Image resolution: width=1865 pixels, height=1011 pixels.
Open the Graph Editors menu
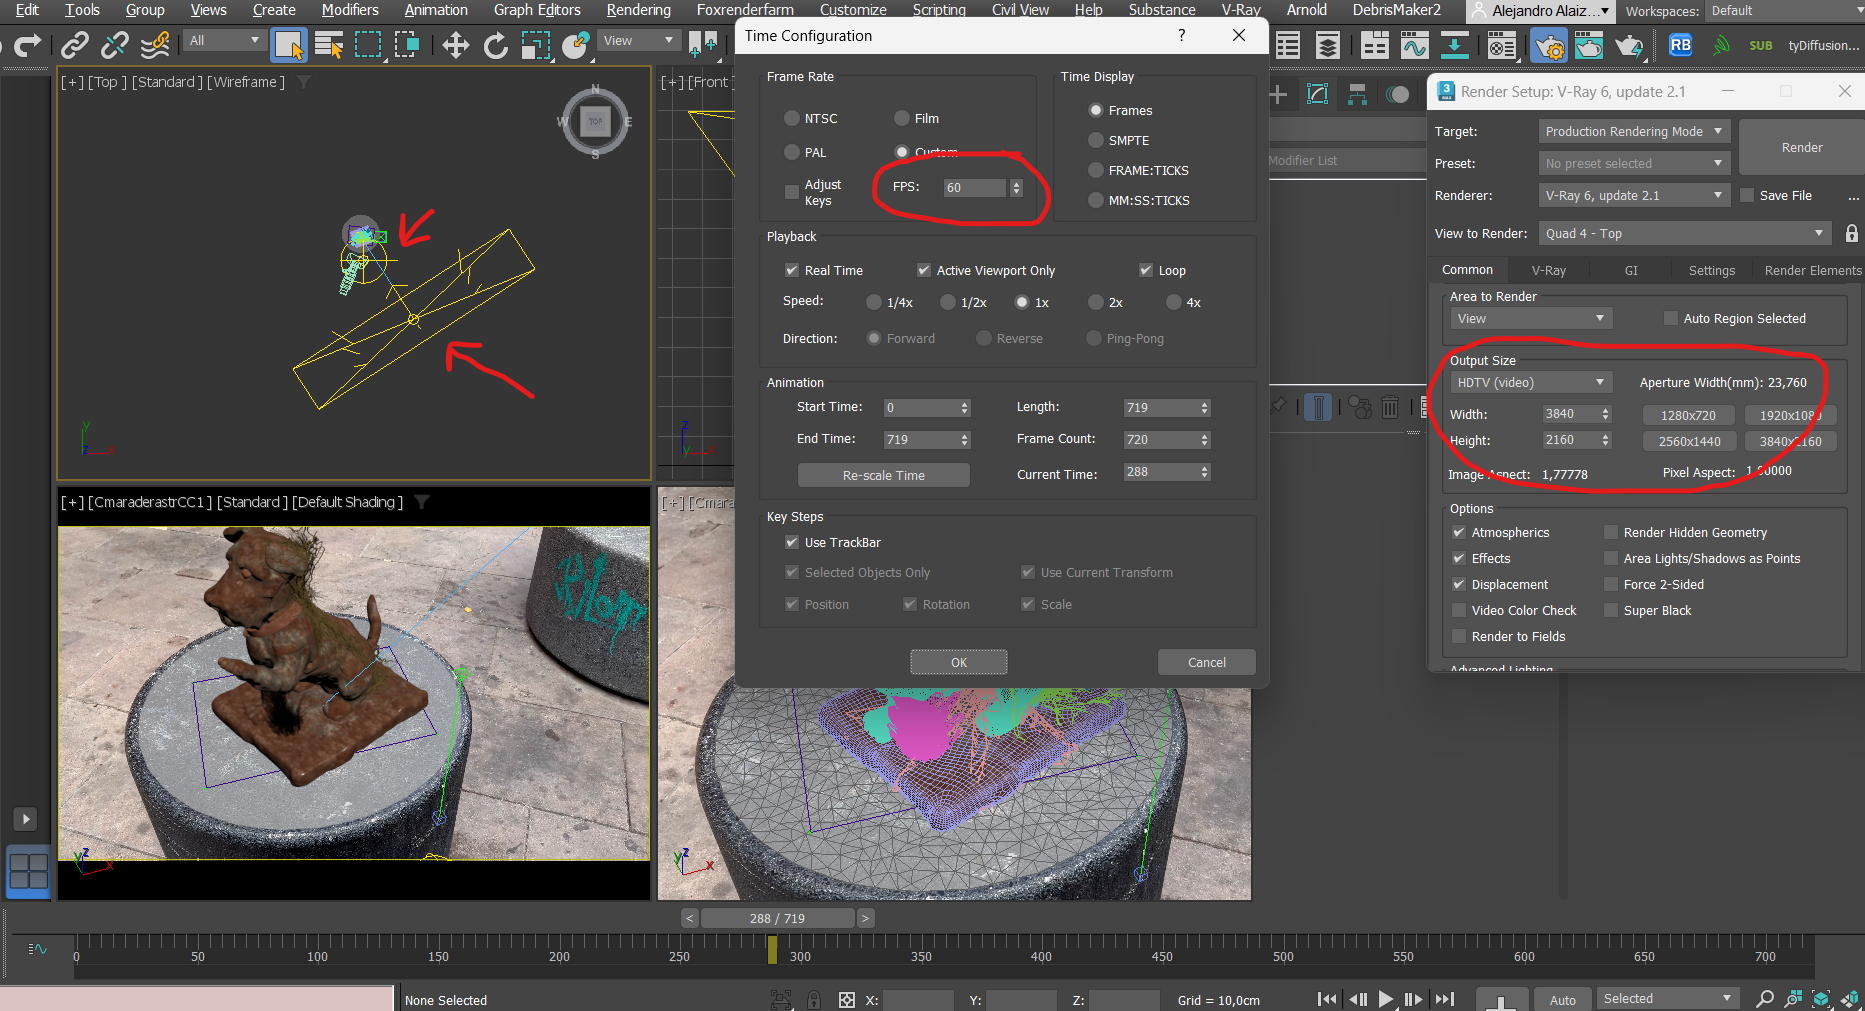pyautogui.click(x=537, y=10)
